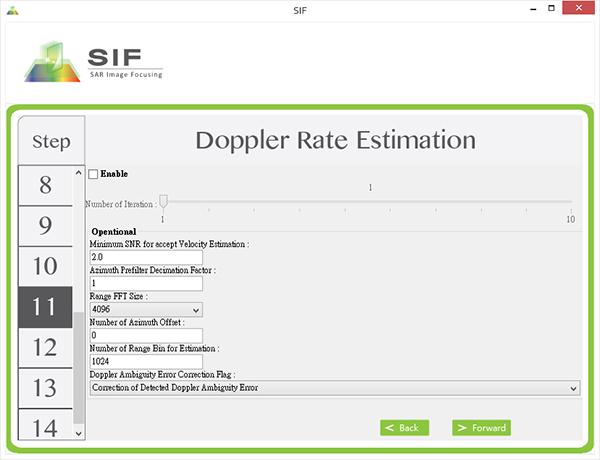Click the Minimum SNR input field
Viewport: 600px width, 460px height.
(x=146, y=258)
